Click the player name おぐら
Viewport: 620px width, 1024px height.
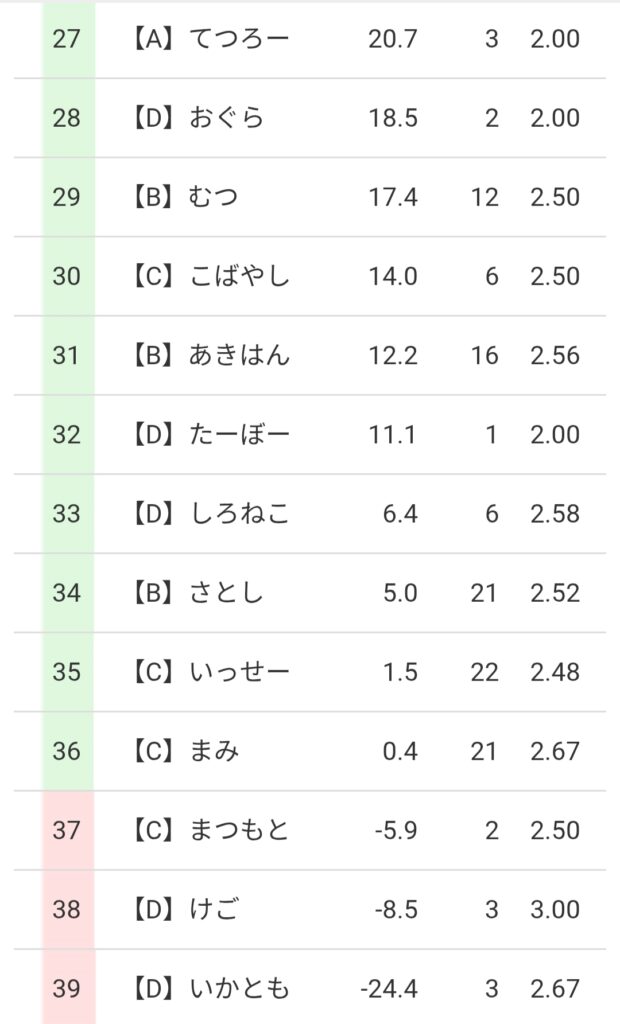pos(227,119)
